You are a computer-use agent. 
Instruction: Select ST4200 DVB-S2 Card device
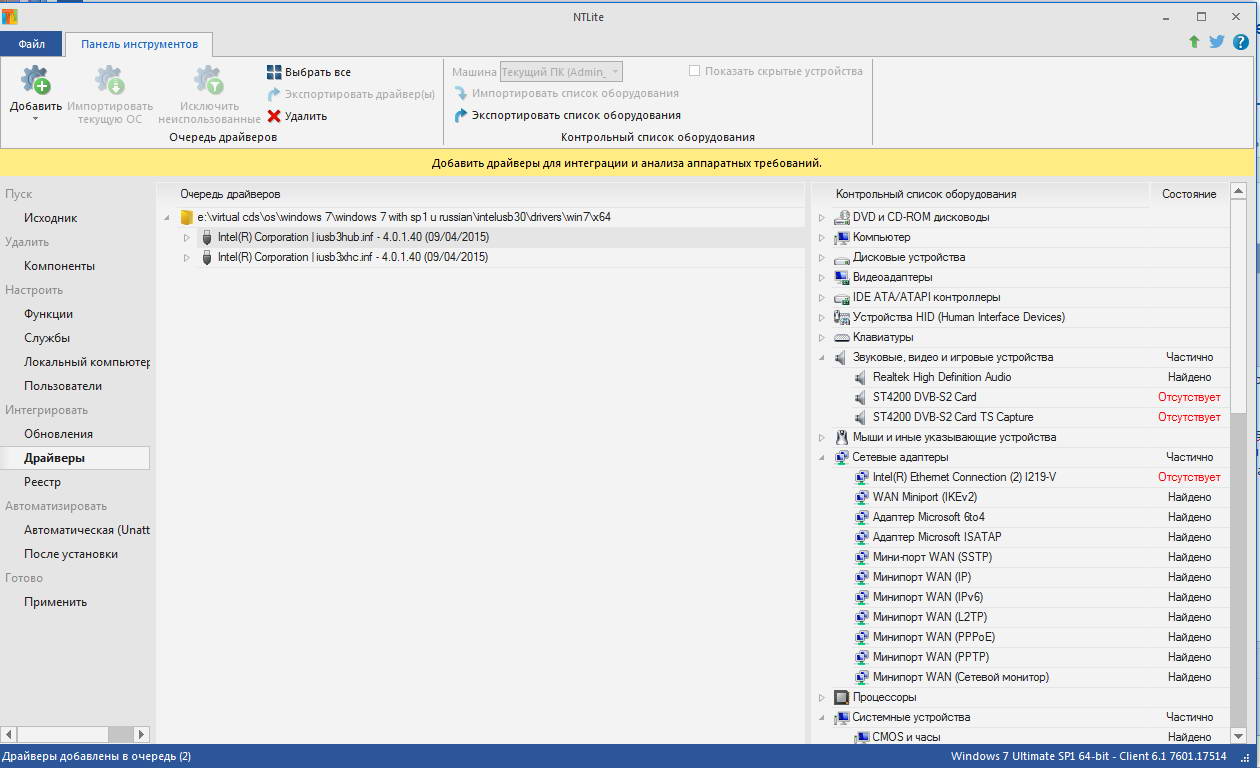(924, 397)
